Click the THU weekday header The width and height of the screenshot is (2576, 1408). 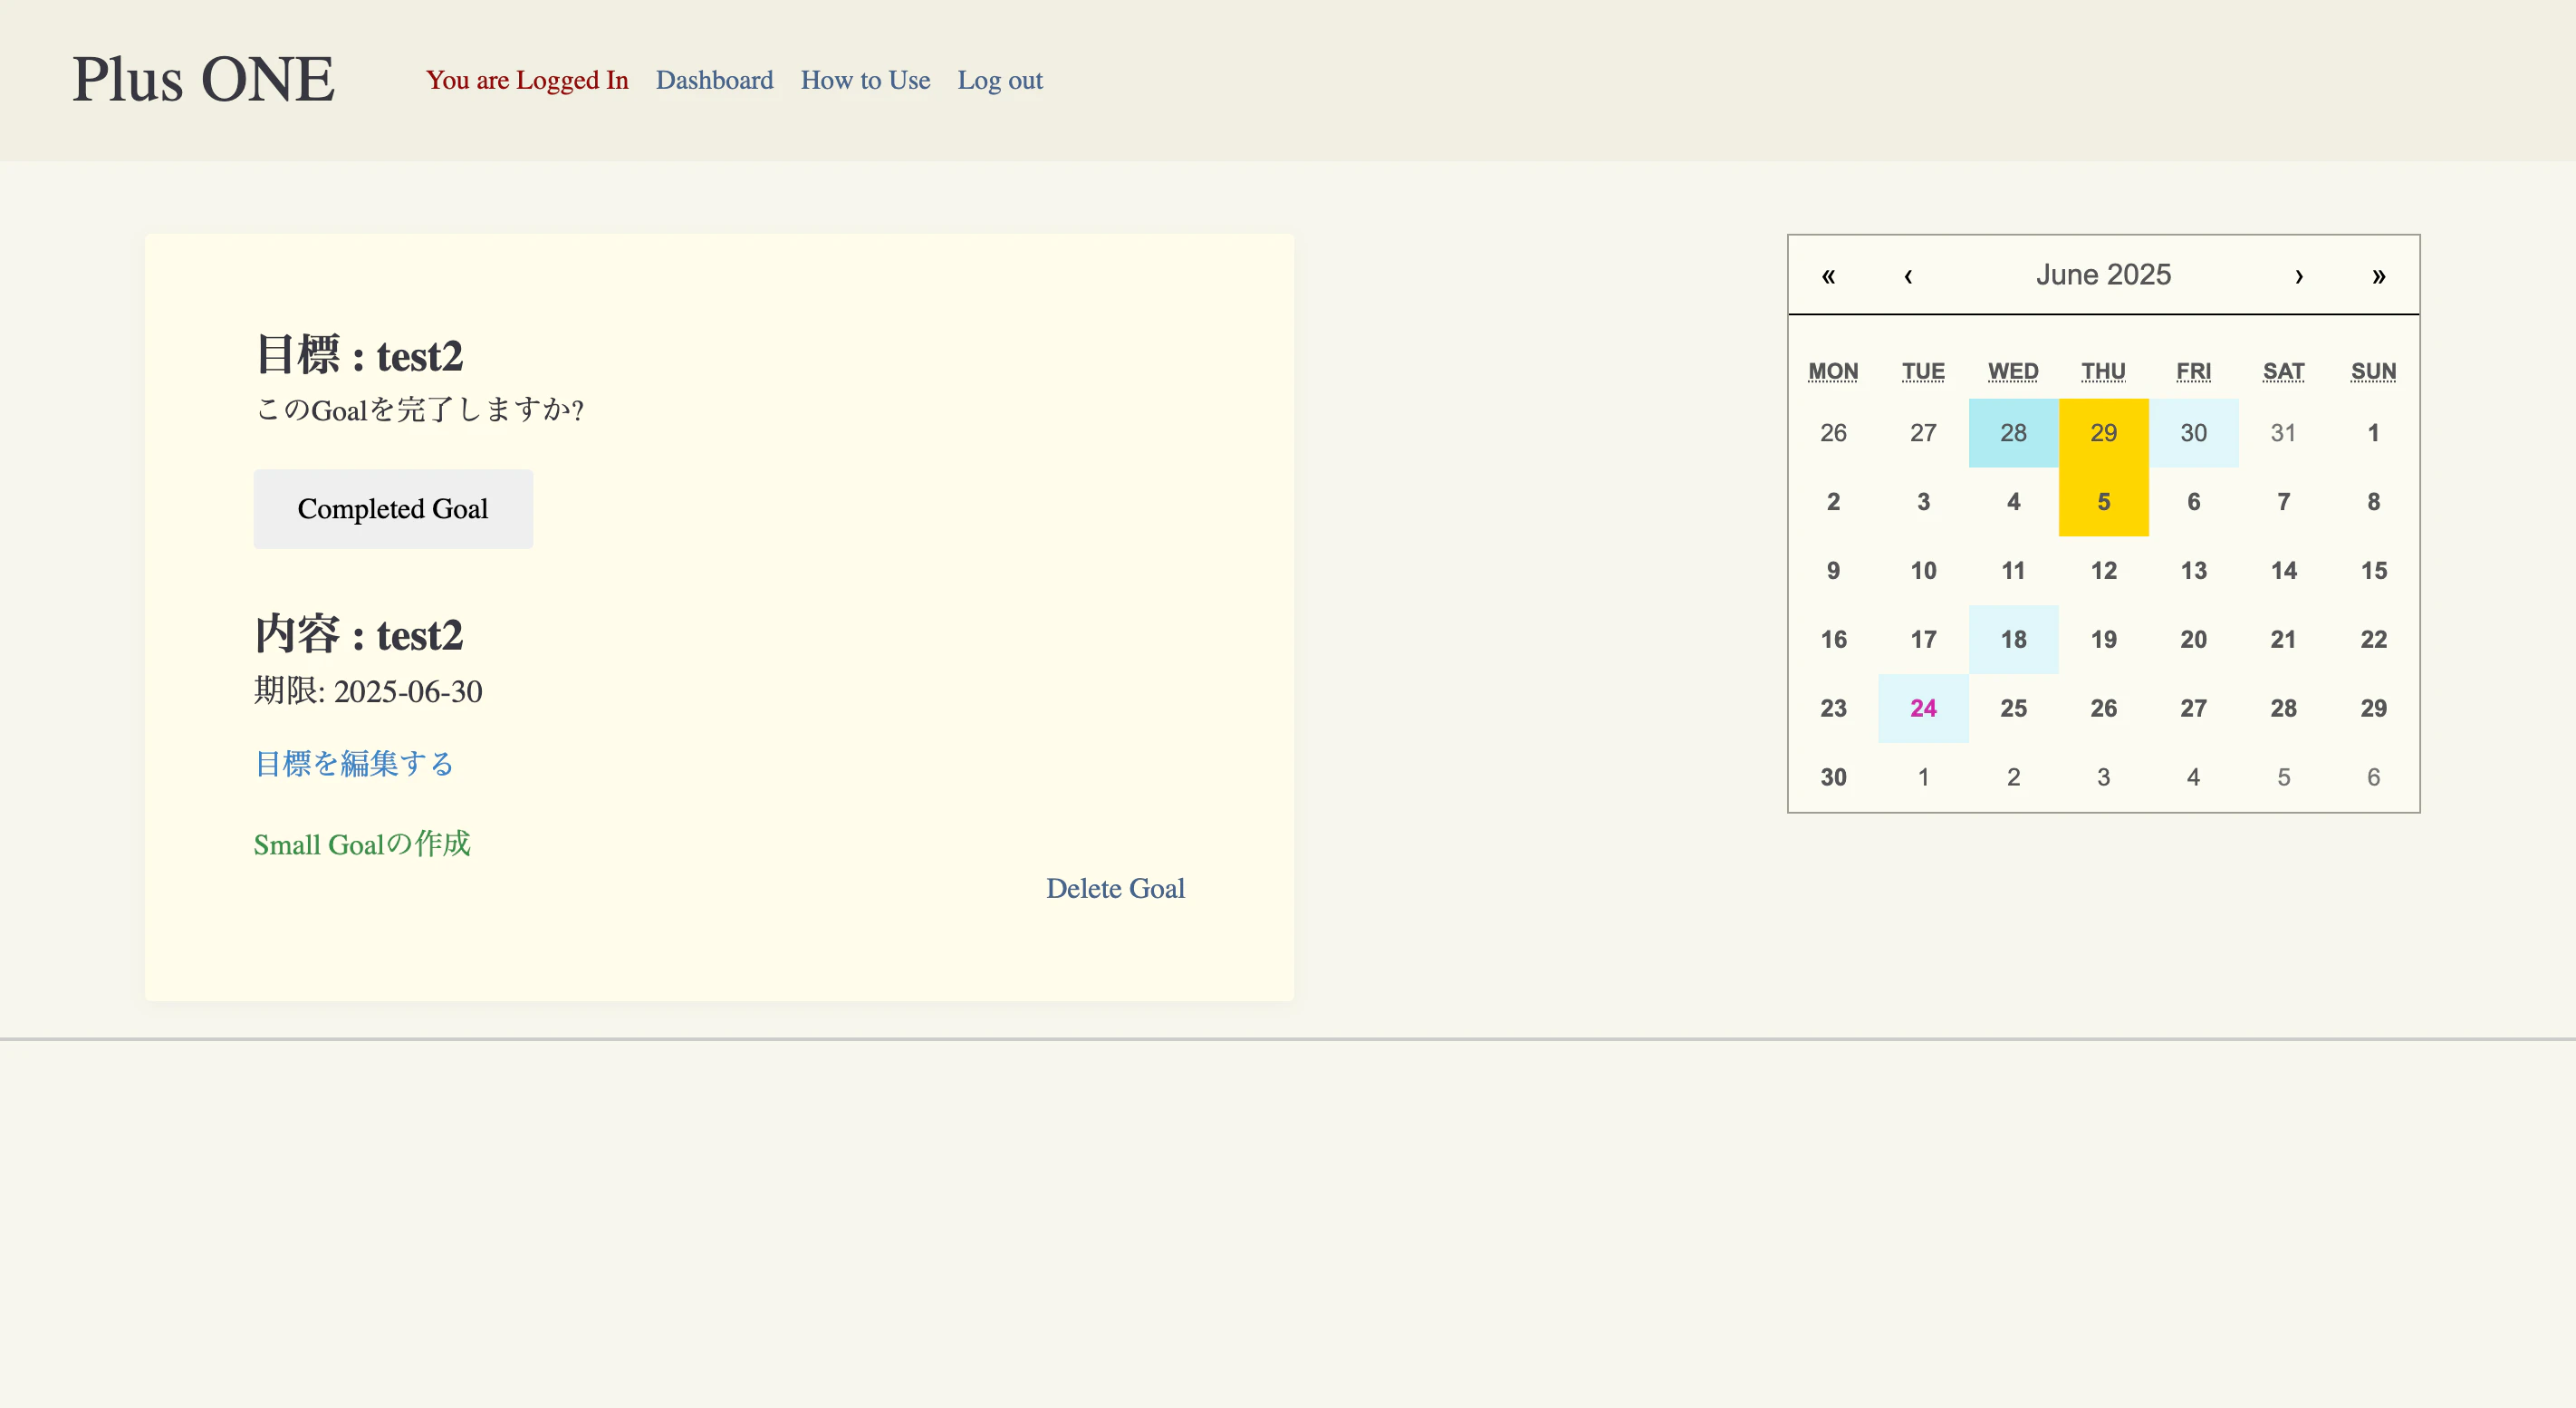pos(2103,371)
